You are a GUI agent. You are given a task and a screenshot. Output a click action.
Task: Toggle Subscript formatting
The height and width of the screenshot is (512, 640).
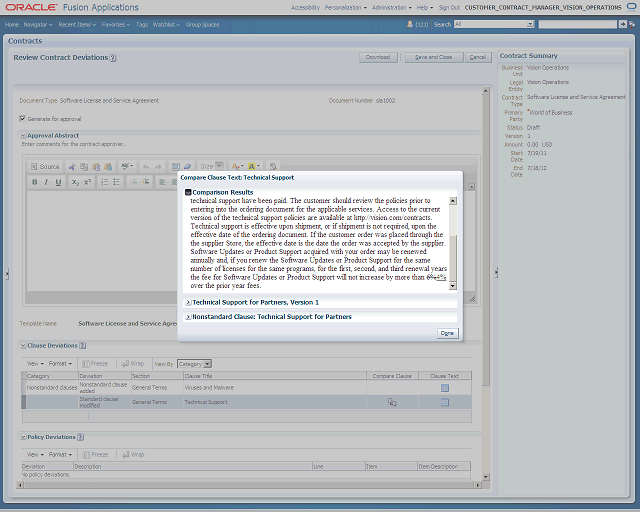click(x=75, y=182)
